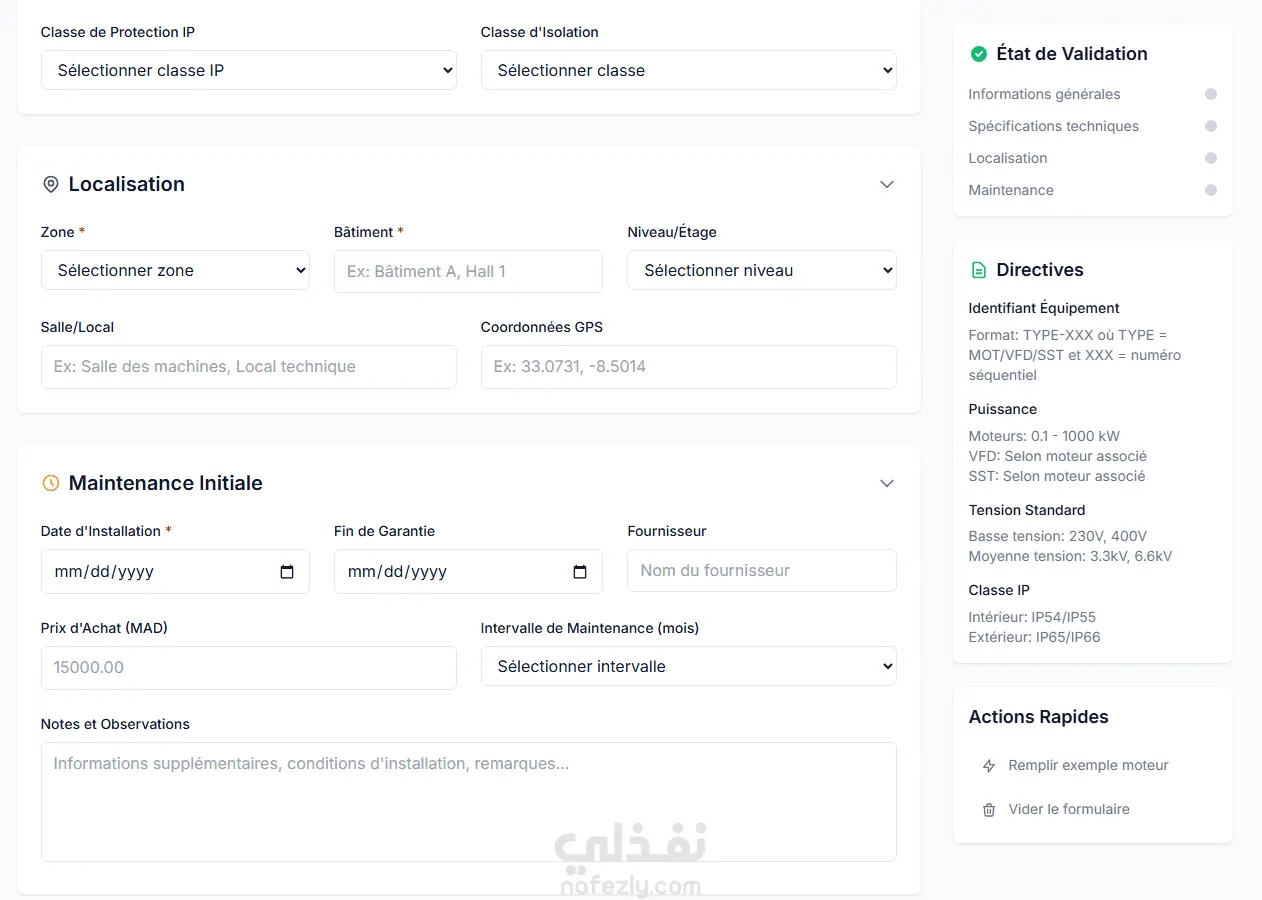
Task: Click the Remplir exemple moteur button
Action: (1088, 765)
